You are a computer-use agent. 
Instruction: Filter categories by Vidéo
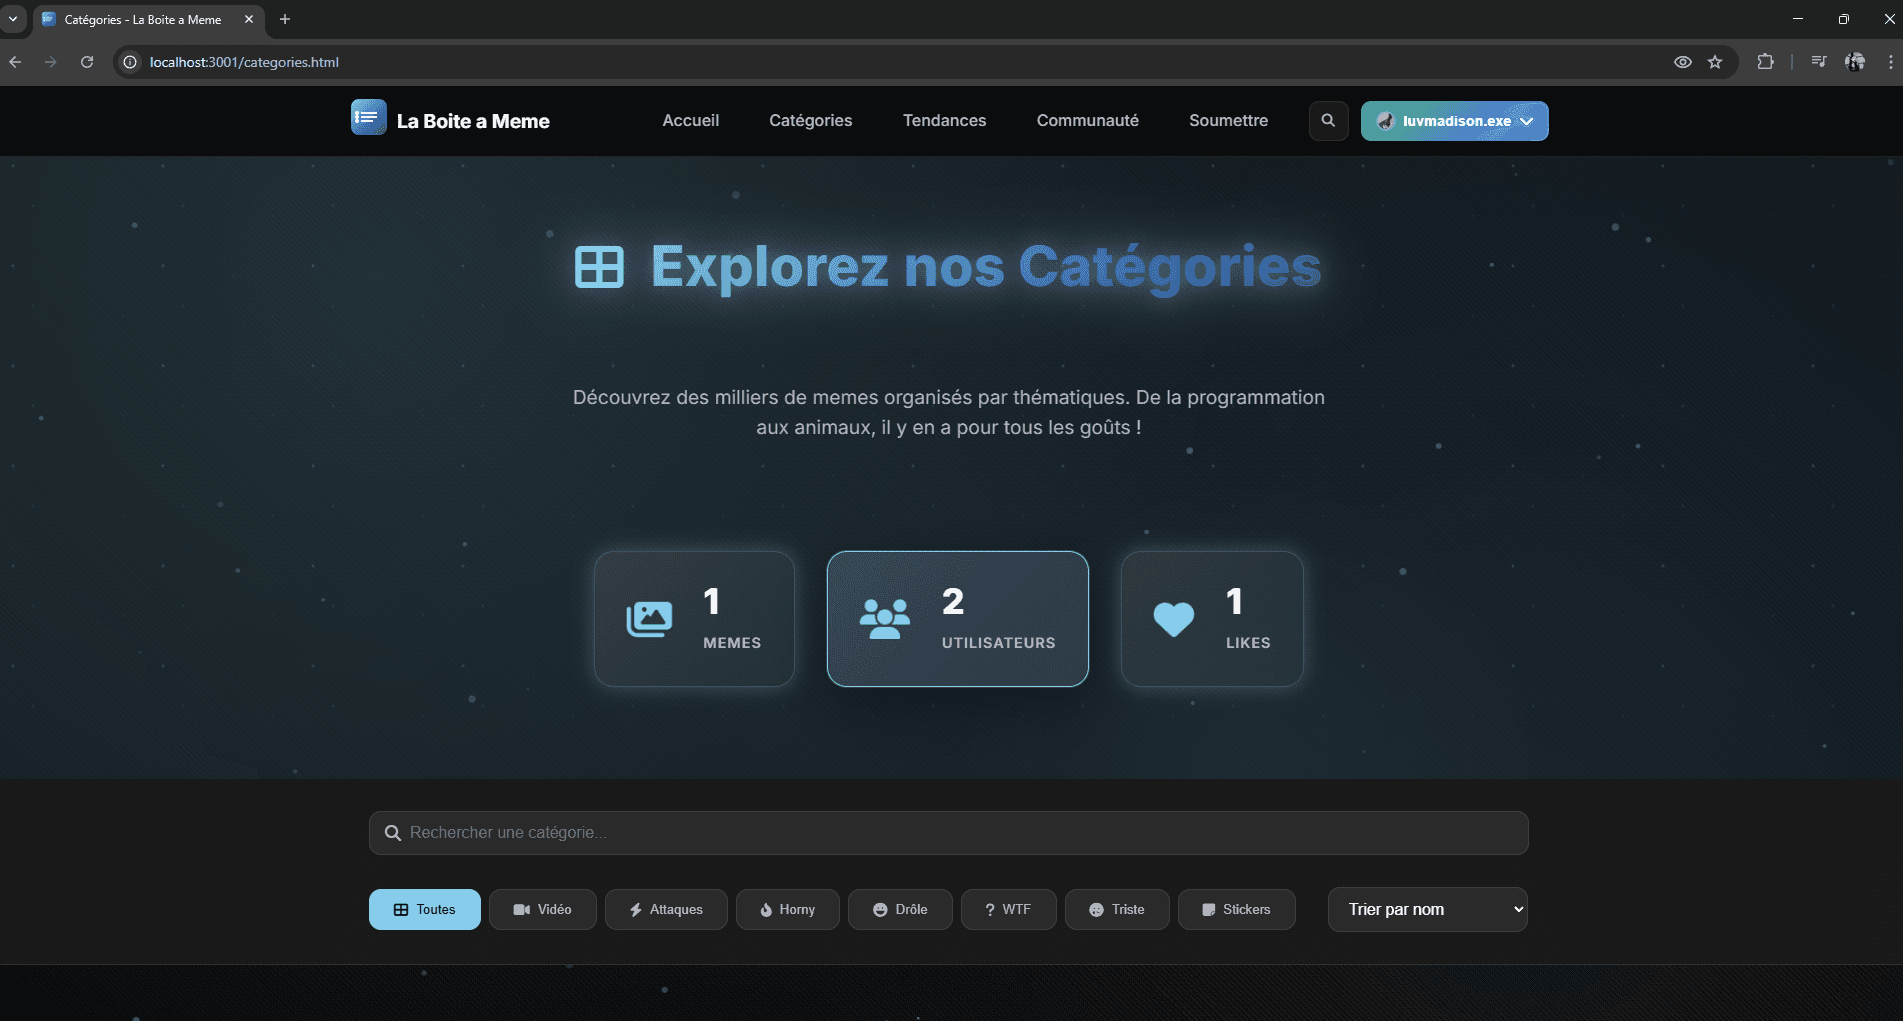542,910
